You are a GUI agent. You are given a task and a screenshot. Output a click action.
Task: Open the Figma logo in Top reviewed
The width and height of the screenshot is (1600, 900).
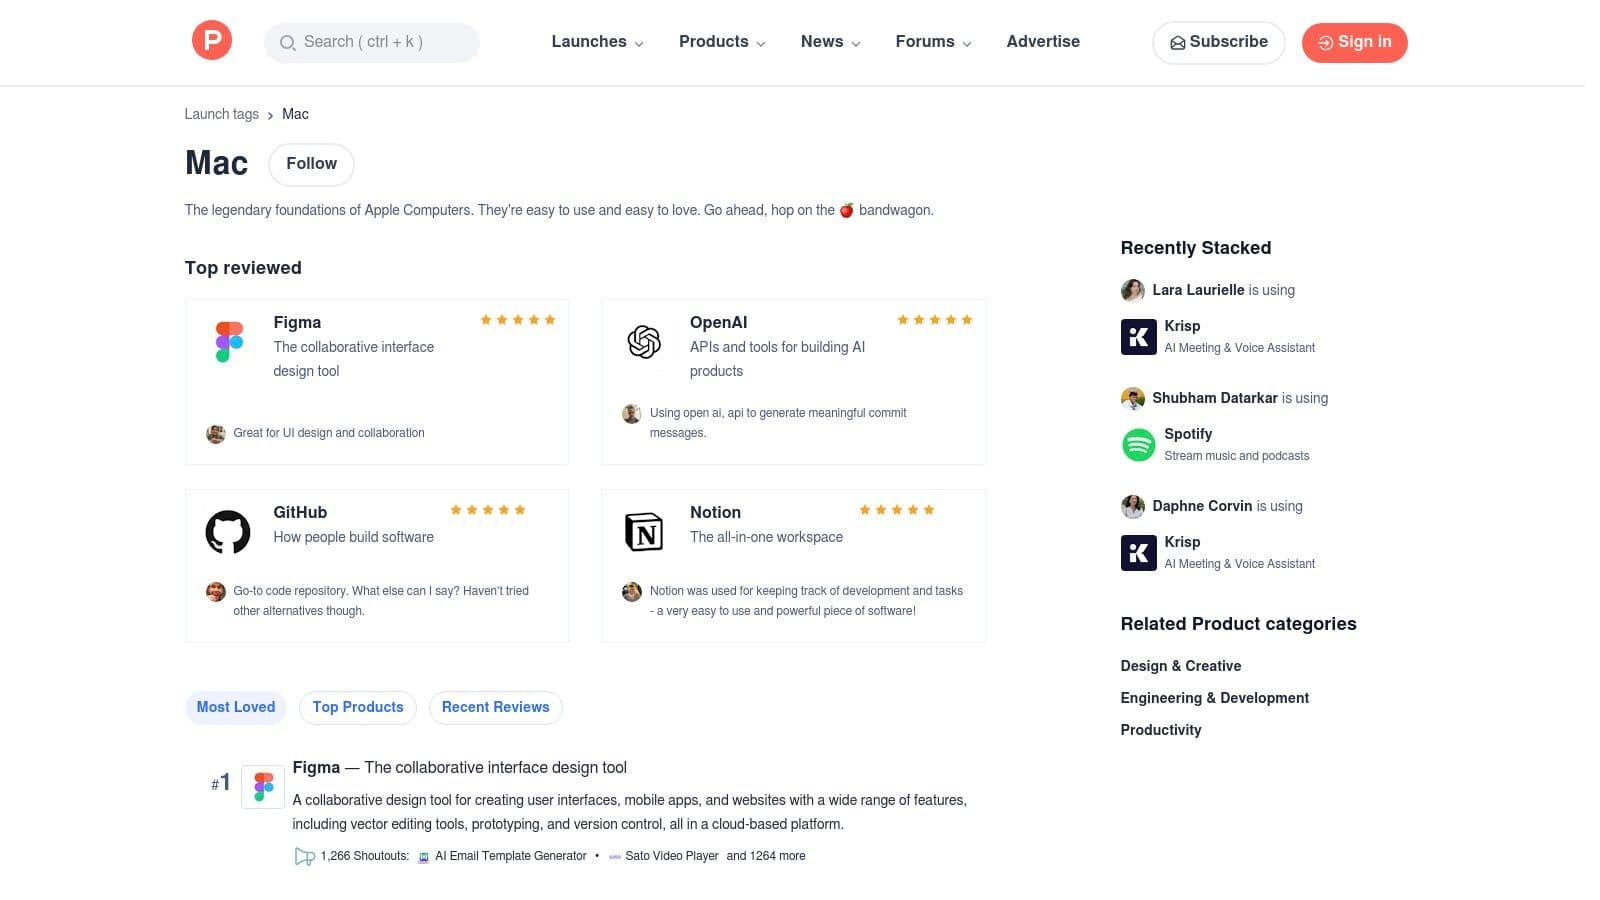click(x=229, y=342)
